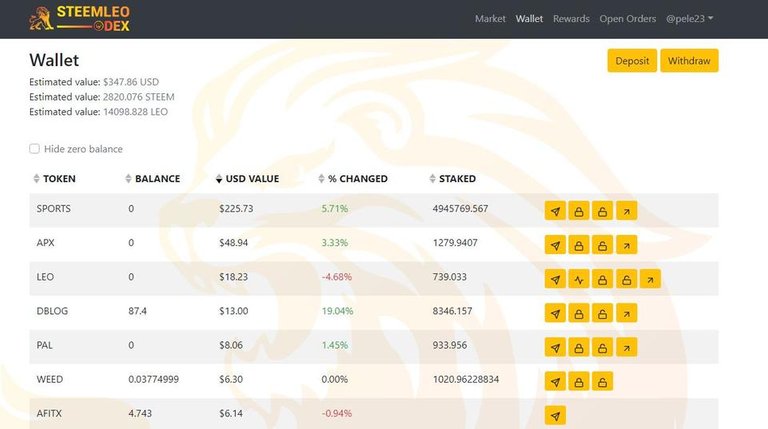This screenshot has width=768, height=429.
Task: Click the DBLOG balance 87.4
Action: (x=137, y=311)
